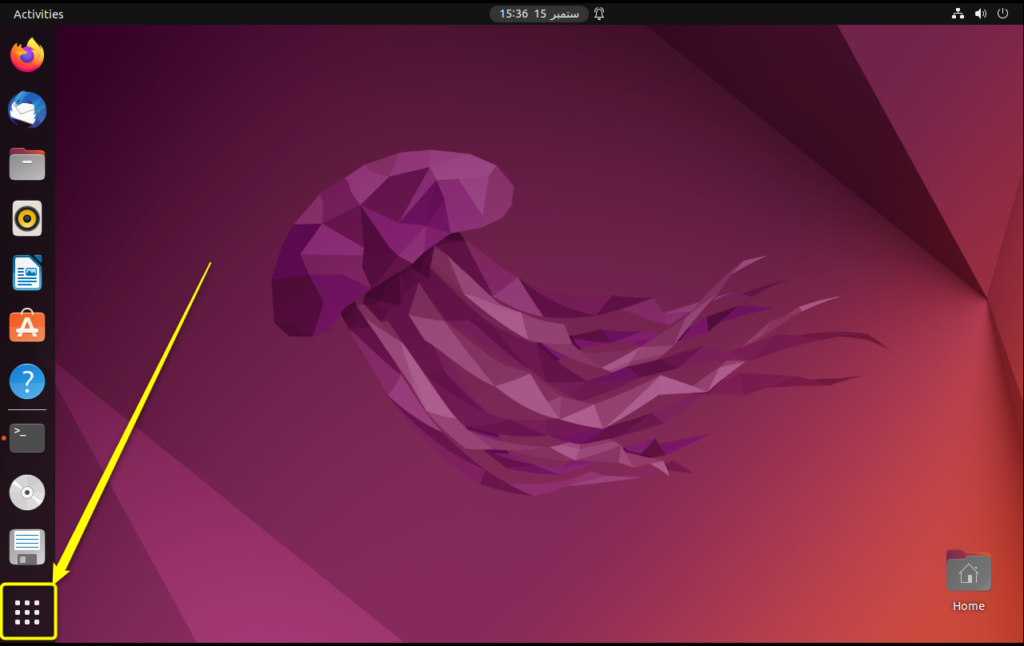Click the Home label under the desktop icon
The image size is (1024, 646).
(968, 605)
